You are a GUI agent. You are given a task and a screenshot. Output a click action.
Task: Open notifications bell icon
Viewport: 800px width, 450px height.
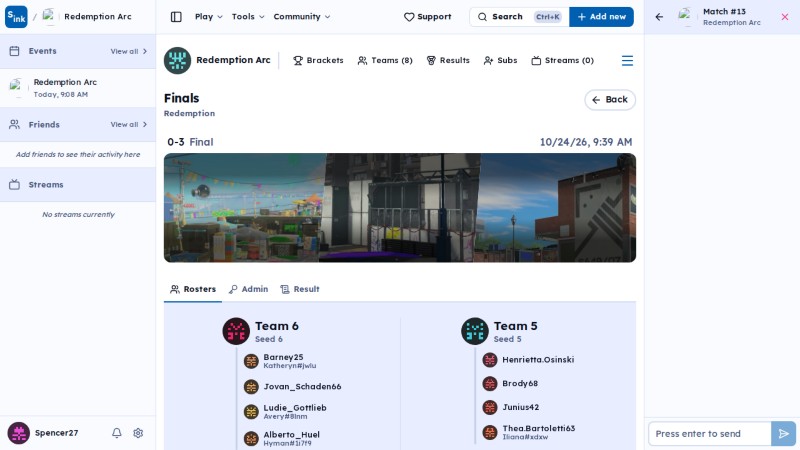pyautogui.click(x=117, y=433)
